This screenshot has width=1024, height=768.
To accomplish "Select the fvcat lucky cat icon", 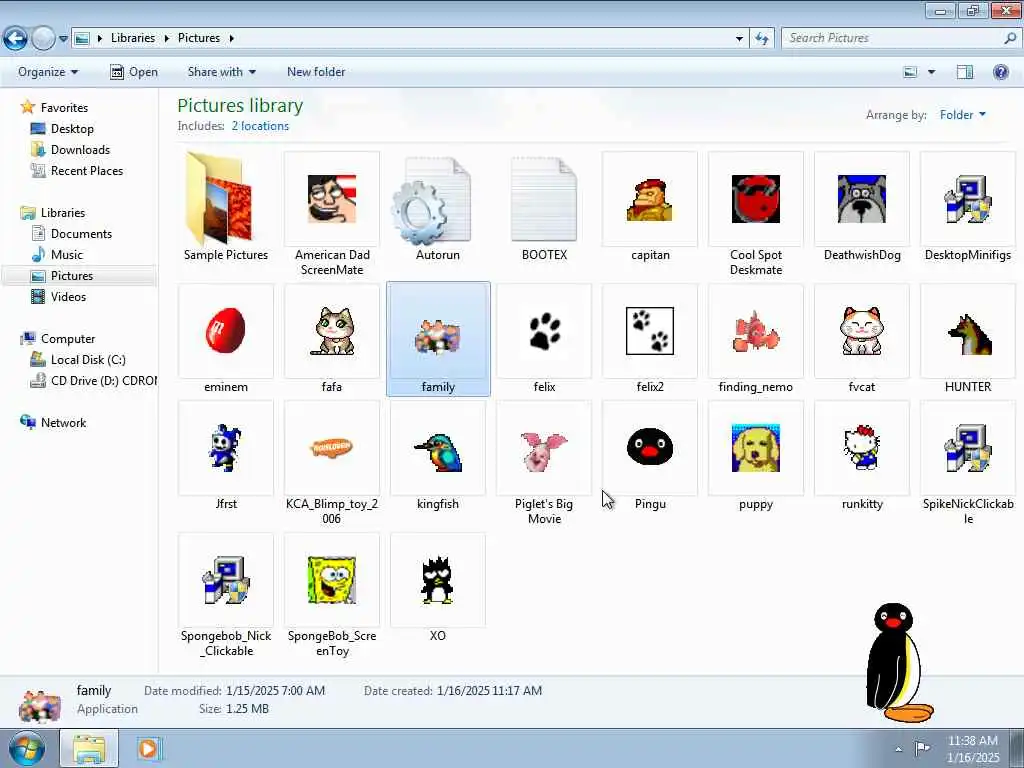I will 861,330.
